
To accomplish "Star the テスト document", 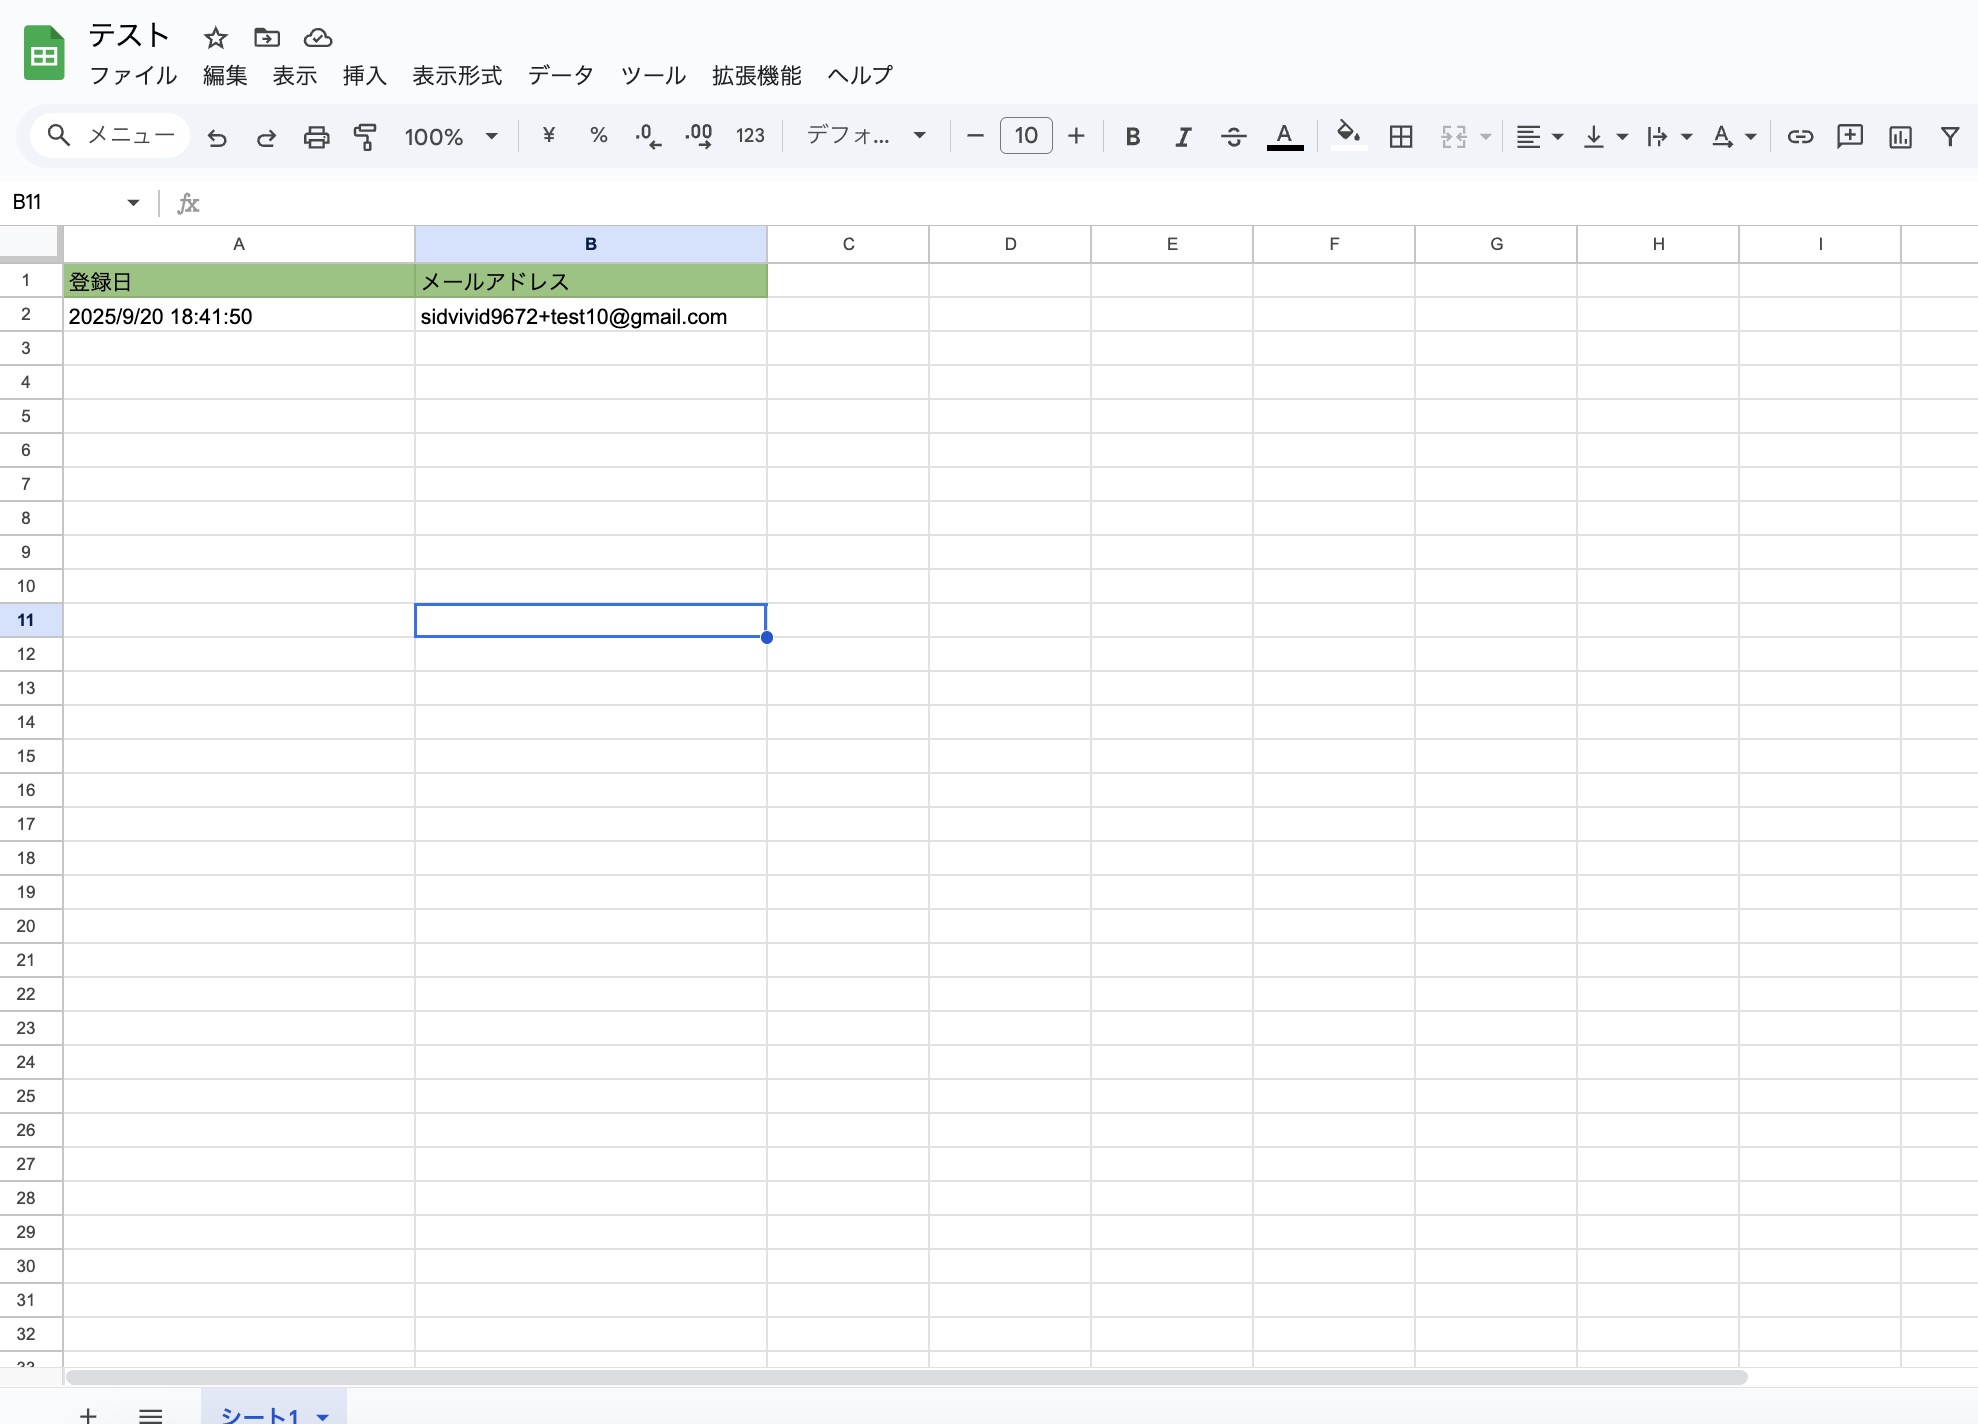I will (x=215, y=38).
